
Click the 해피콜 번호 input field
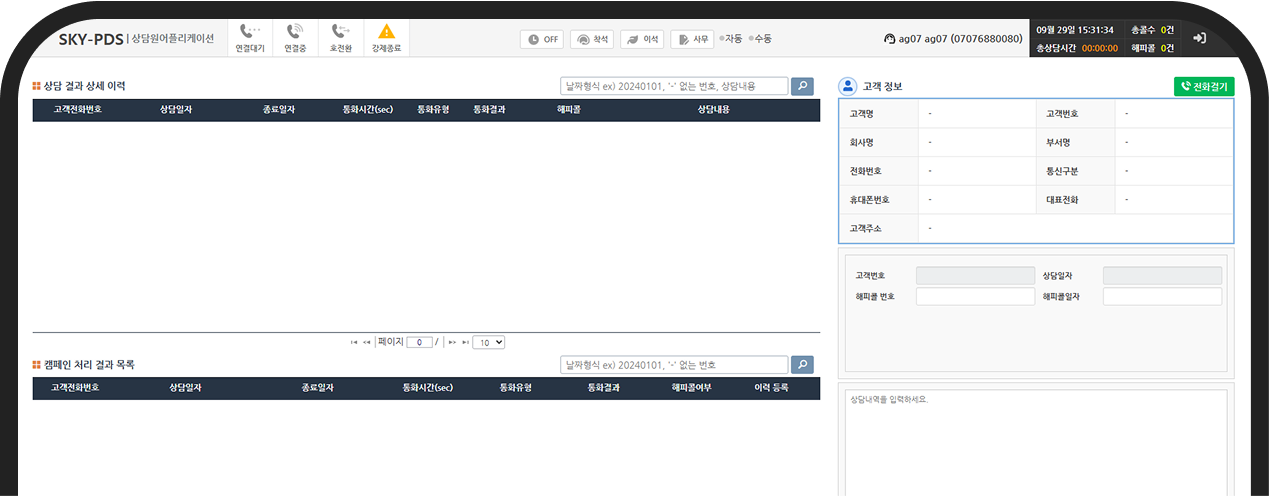click(975, 297)
